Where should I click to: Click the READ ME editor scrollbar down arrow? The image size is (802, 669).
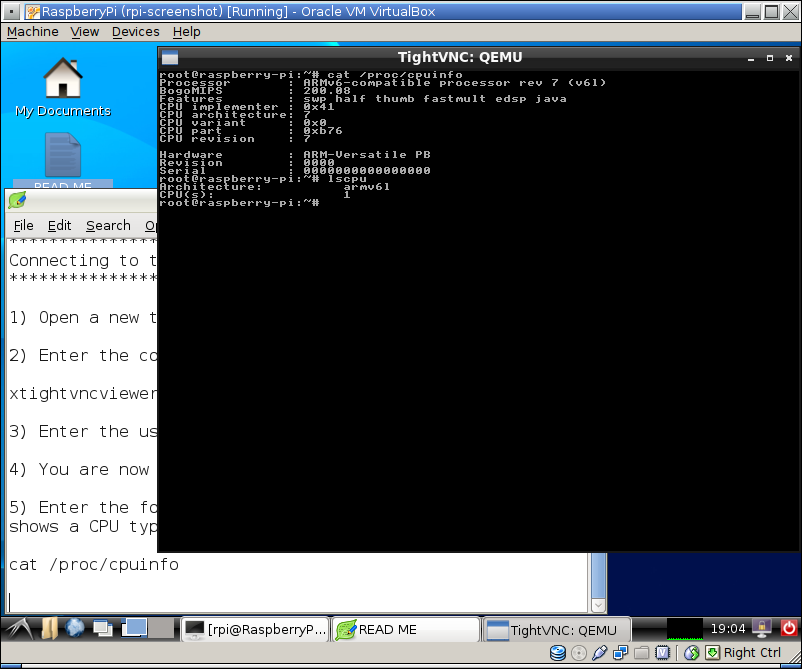click(598, 606)
